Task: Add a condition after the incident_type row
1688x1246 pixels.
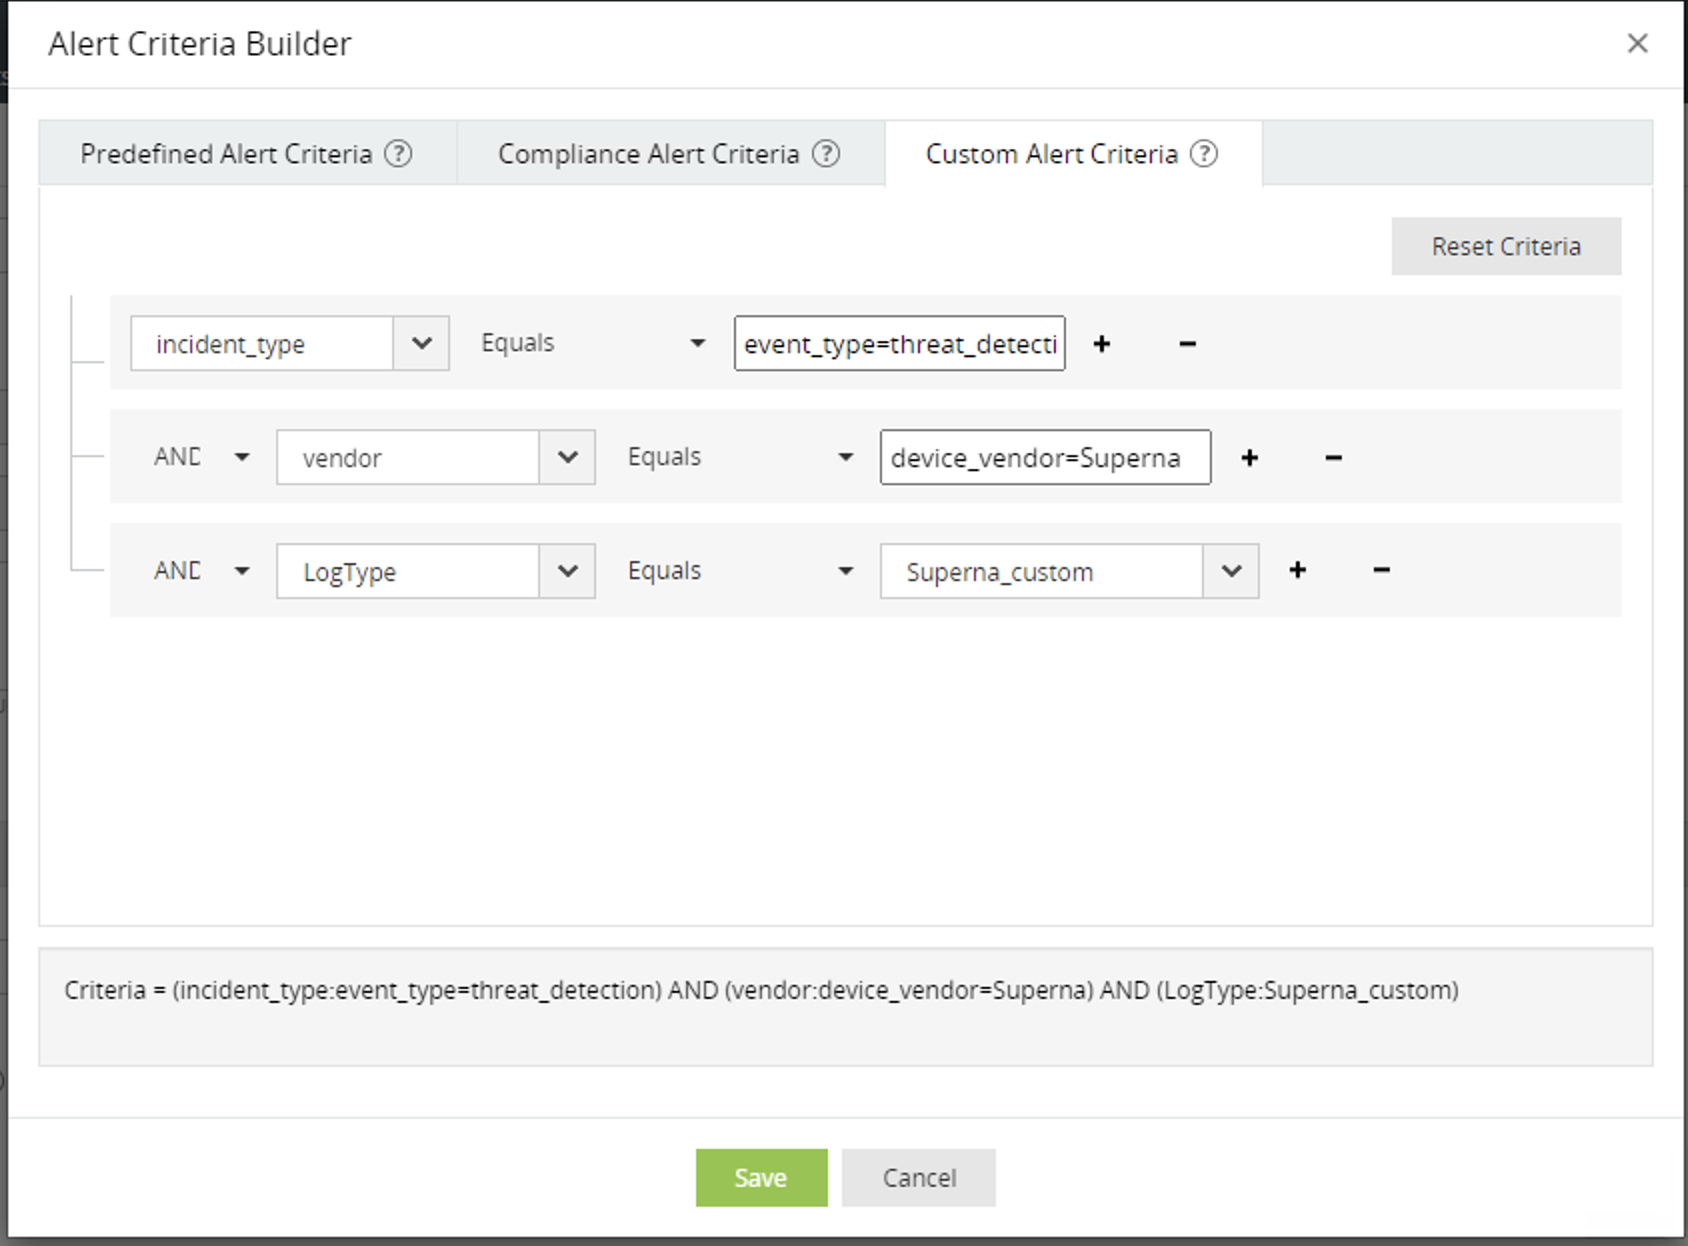Action: pyautogui.click(x=1101, y=343)
